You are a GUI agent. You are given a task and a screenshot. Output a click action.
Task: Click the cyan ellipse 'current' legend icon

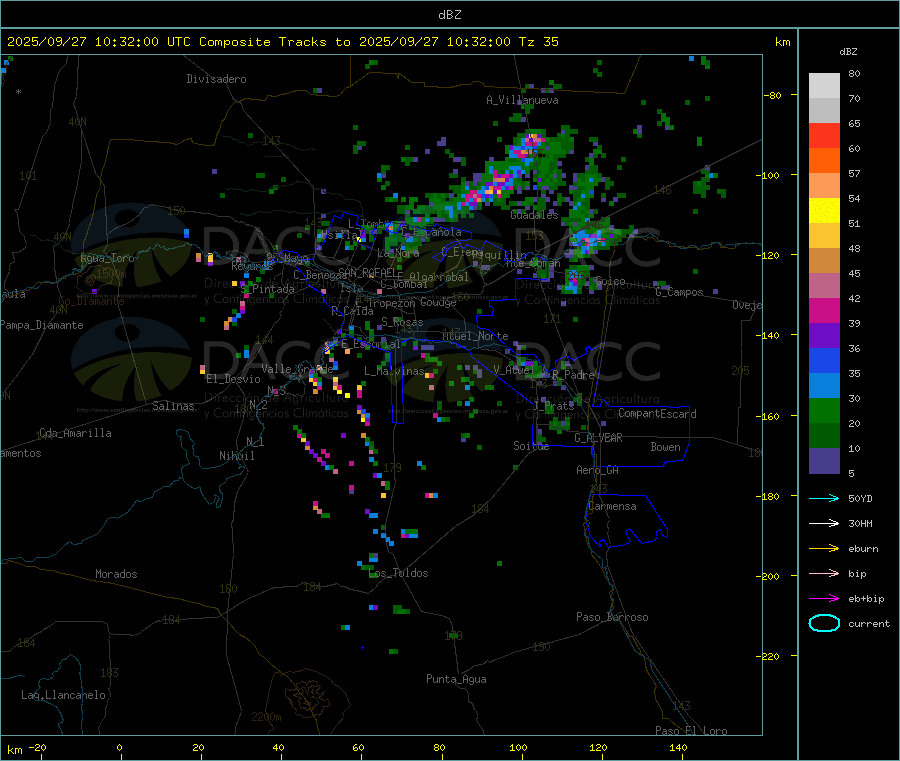(x=824, y=623)
